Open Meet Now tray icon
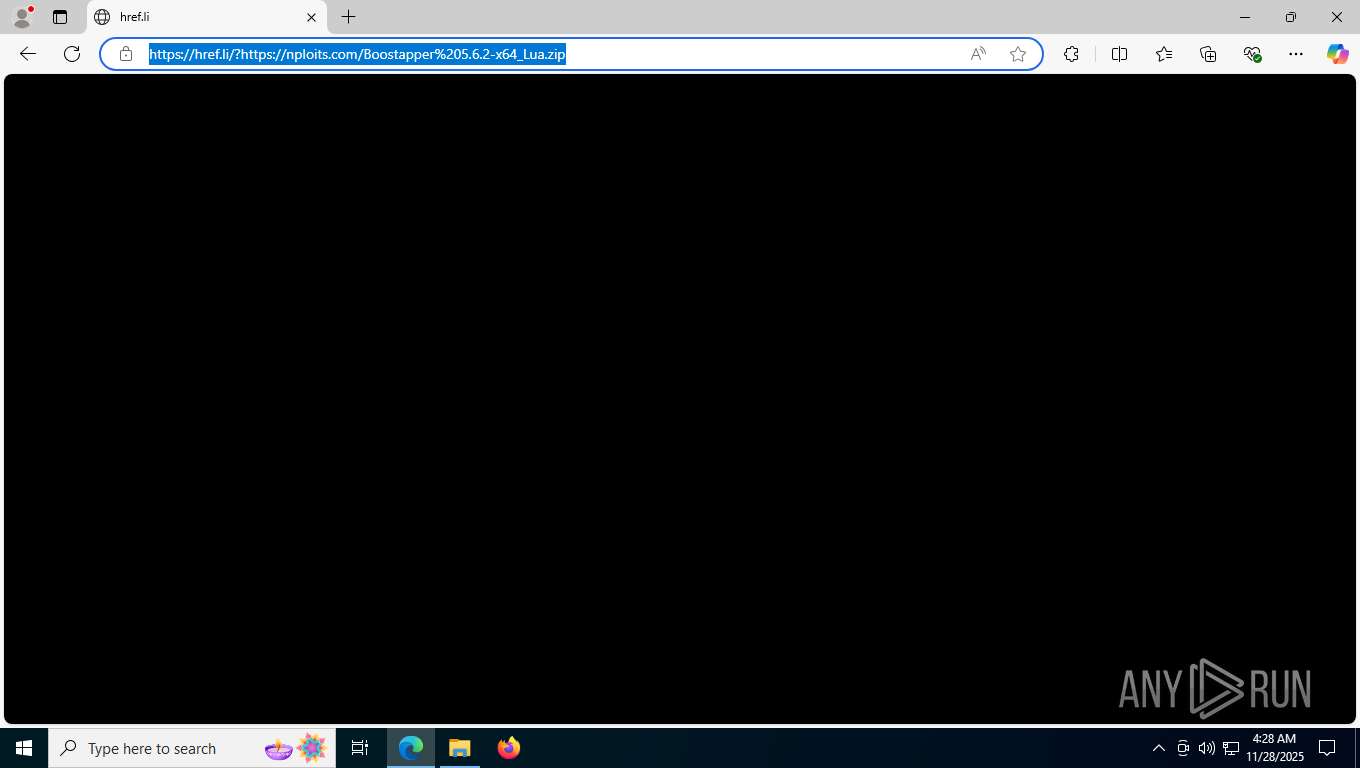The image size is (1360, 768). coord(1183,748)
